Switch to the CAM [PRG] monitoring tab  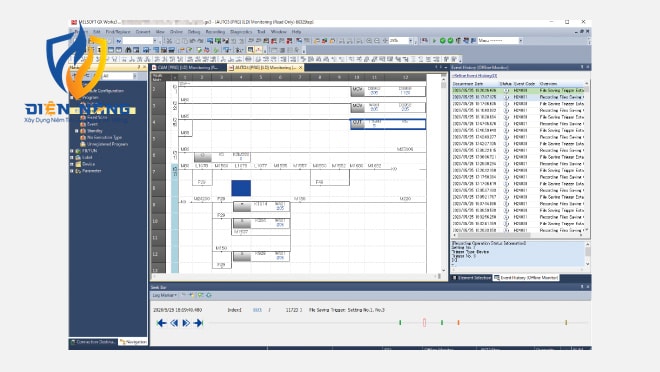[x=188, y=67]
